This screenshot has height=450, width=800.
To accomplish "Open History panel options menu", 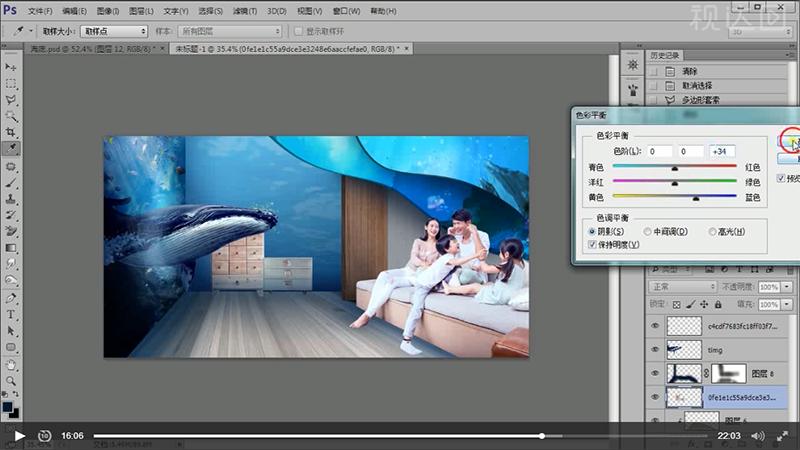I will [791, 55].
